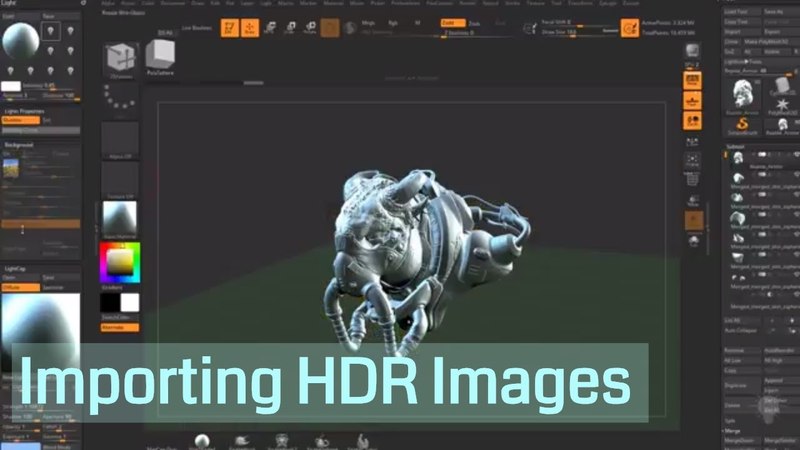Select the PolyMesh3D star tool
Screen dimensions: 800x450
click(782, 108)
